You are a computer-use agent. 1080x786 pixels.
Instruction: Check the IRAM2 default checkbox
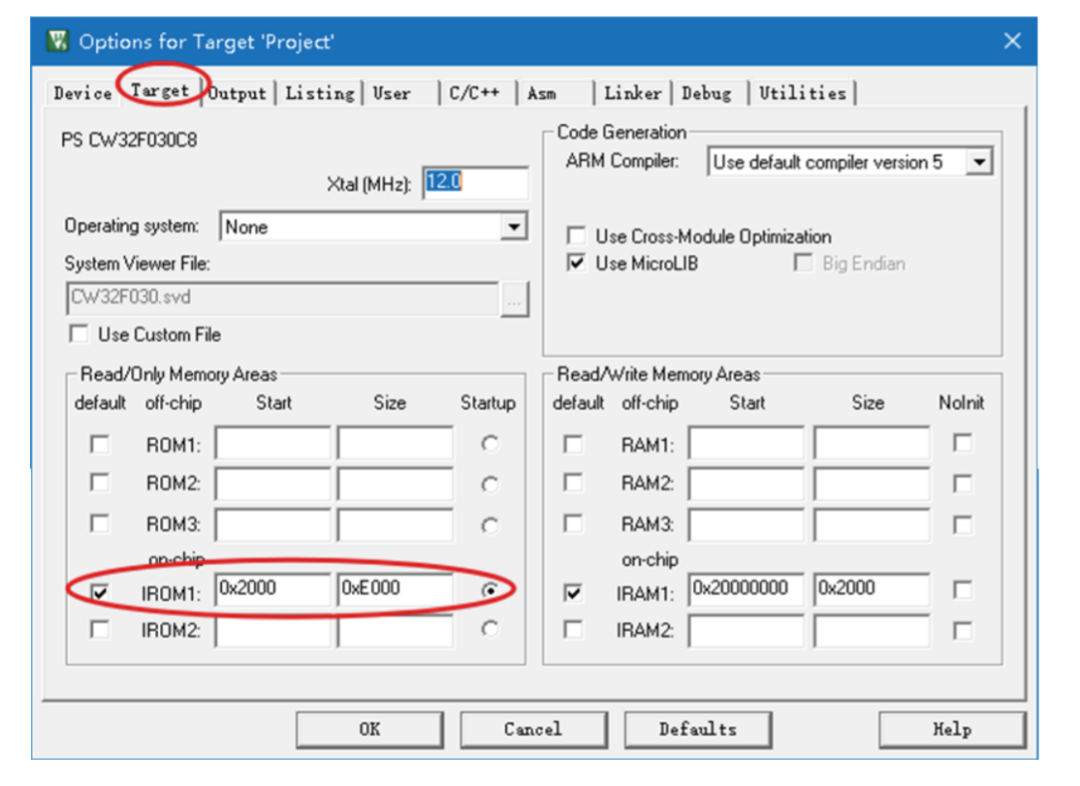click(573, 630)
